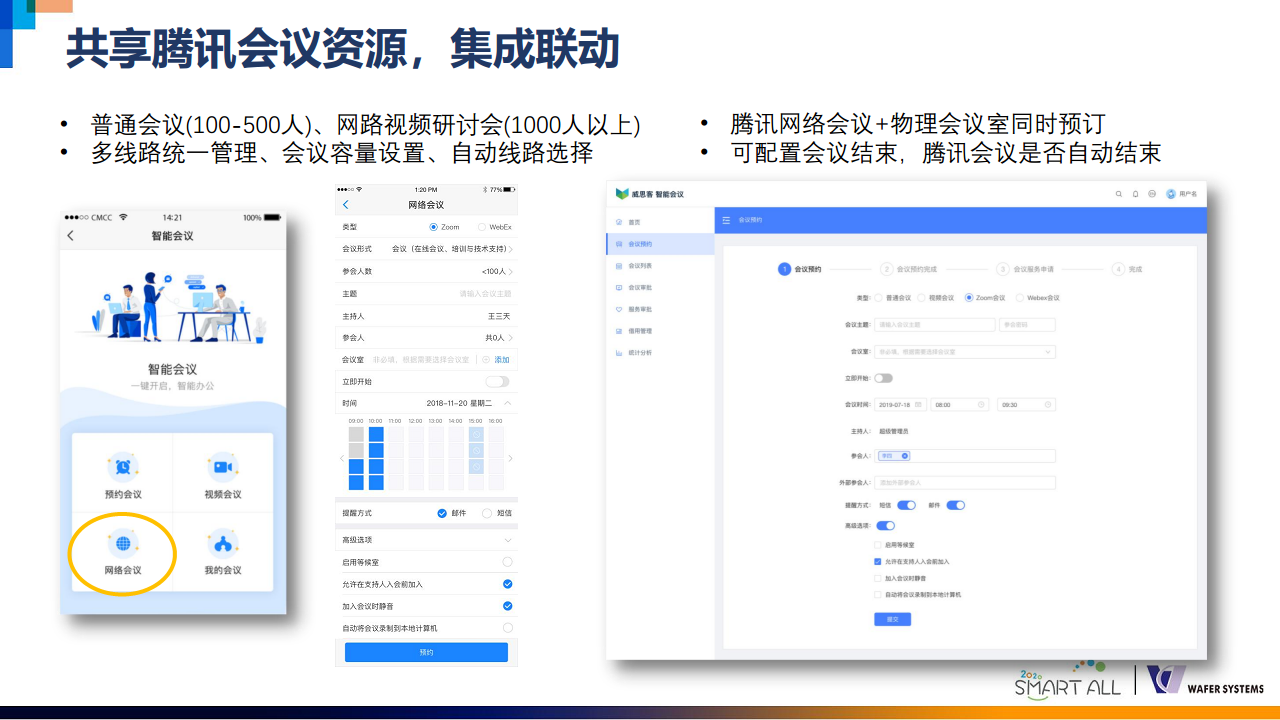Toggle web 短信 reminder switch
The width and height of the screenshot is (1280, 720).
coord(907,505)
